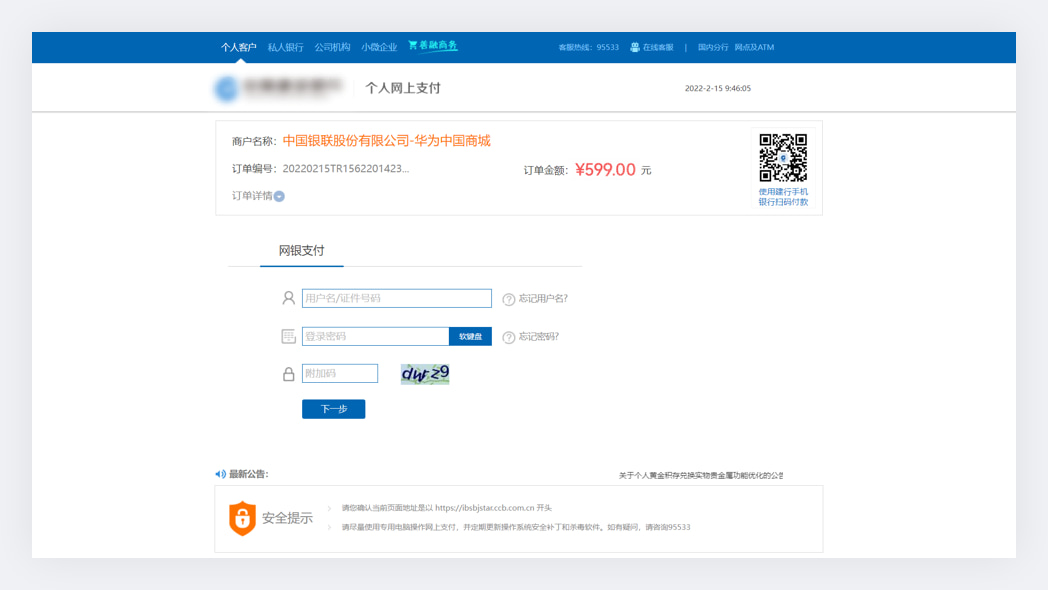Open the 私人银行 menu item
This screenshot has height=590, width=1048.
point(285,47)
